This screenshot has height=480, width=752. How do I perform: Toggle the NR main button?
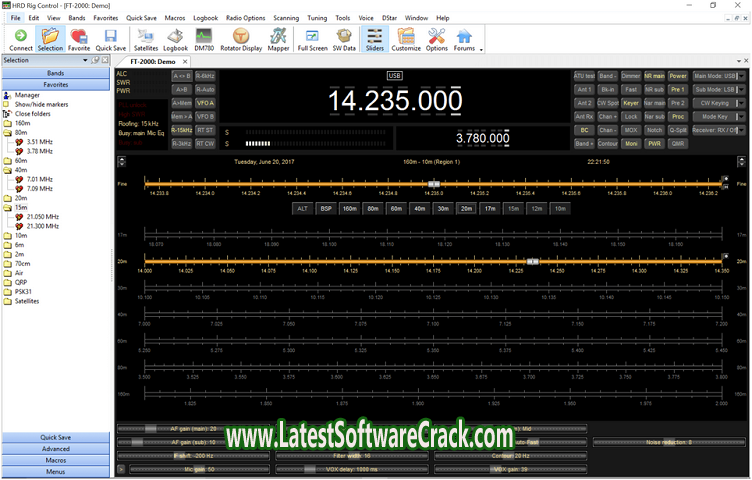click(x=654, y=75)
